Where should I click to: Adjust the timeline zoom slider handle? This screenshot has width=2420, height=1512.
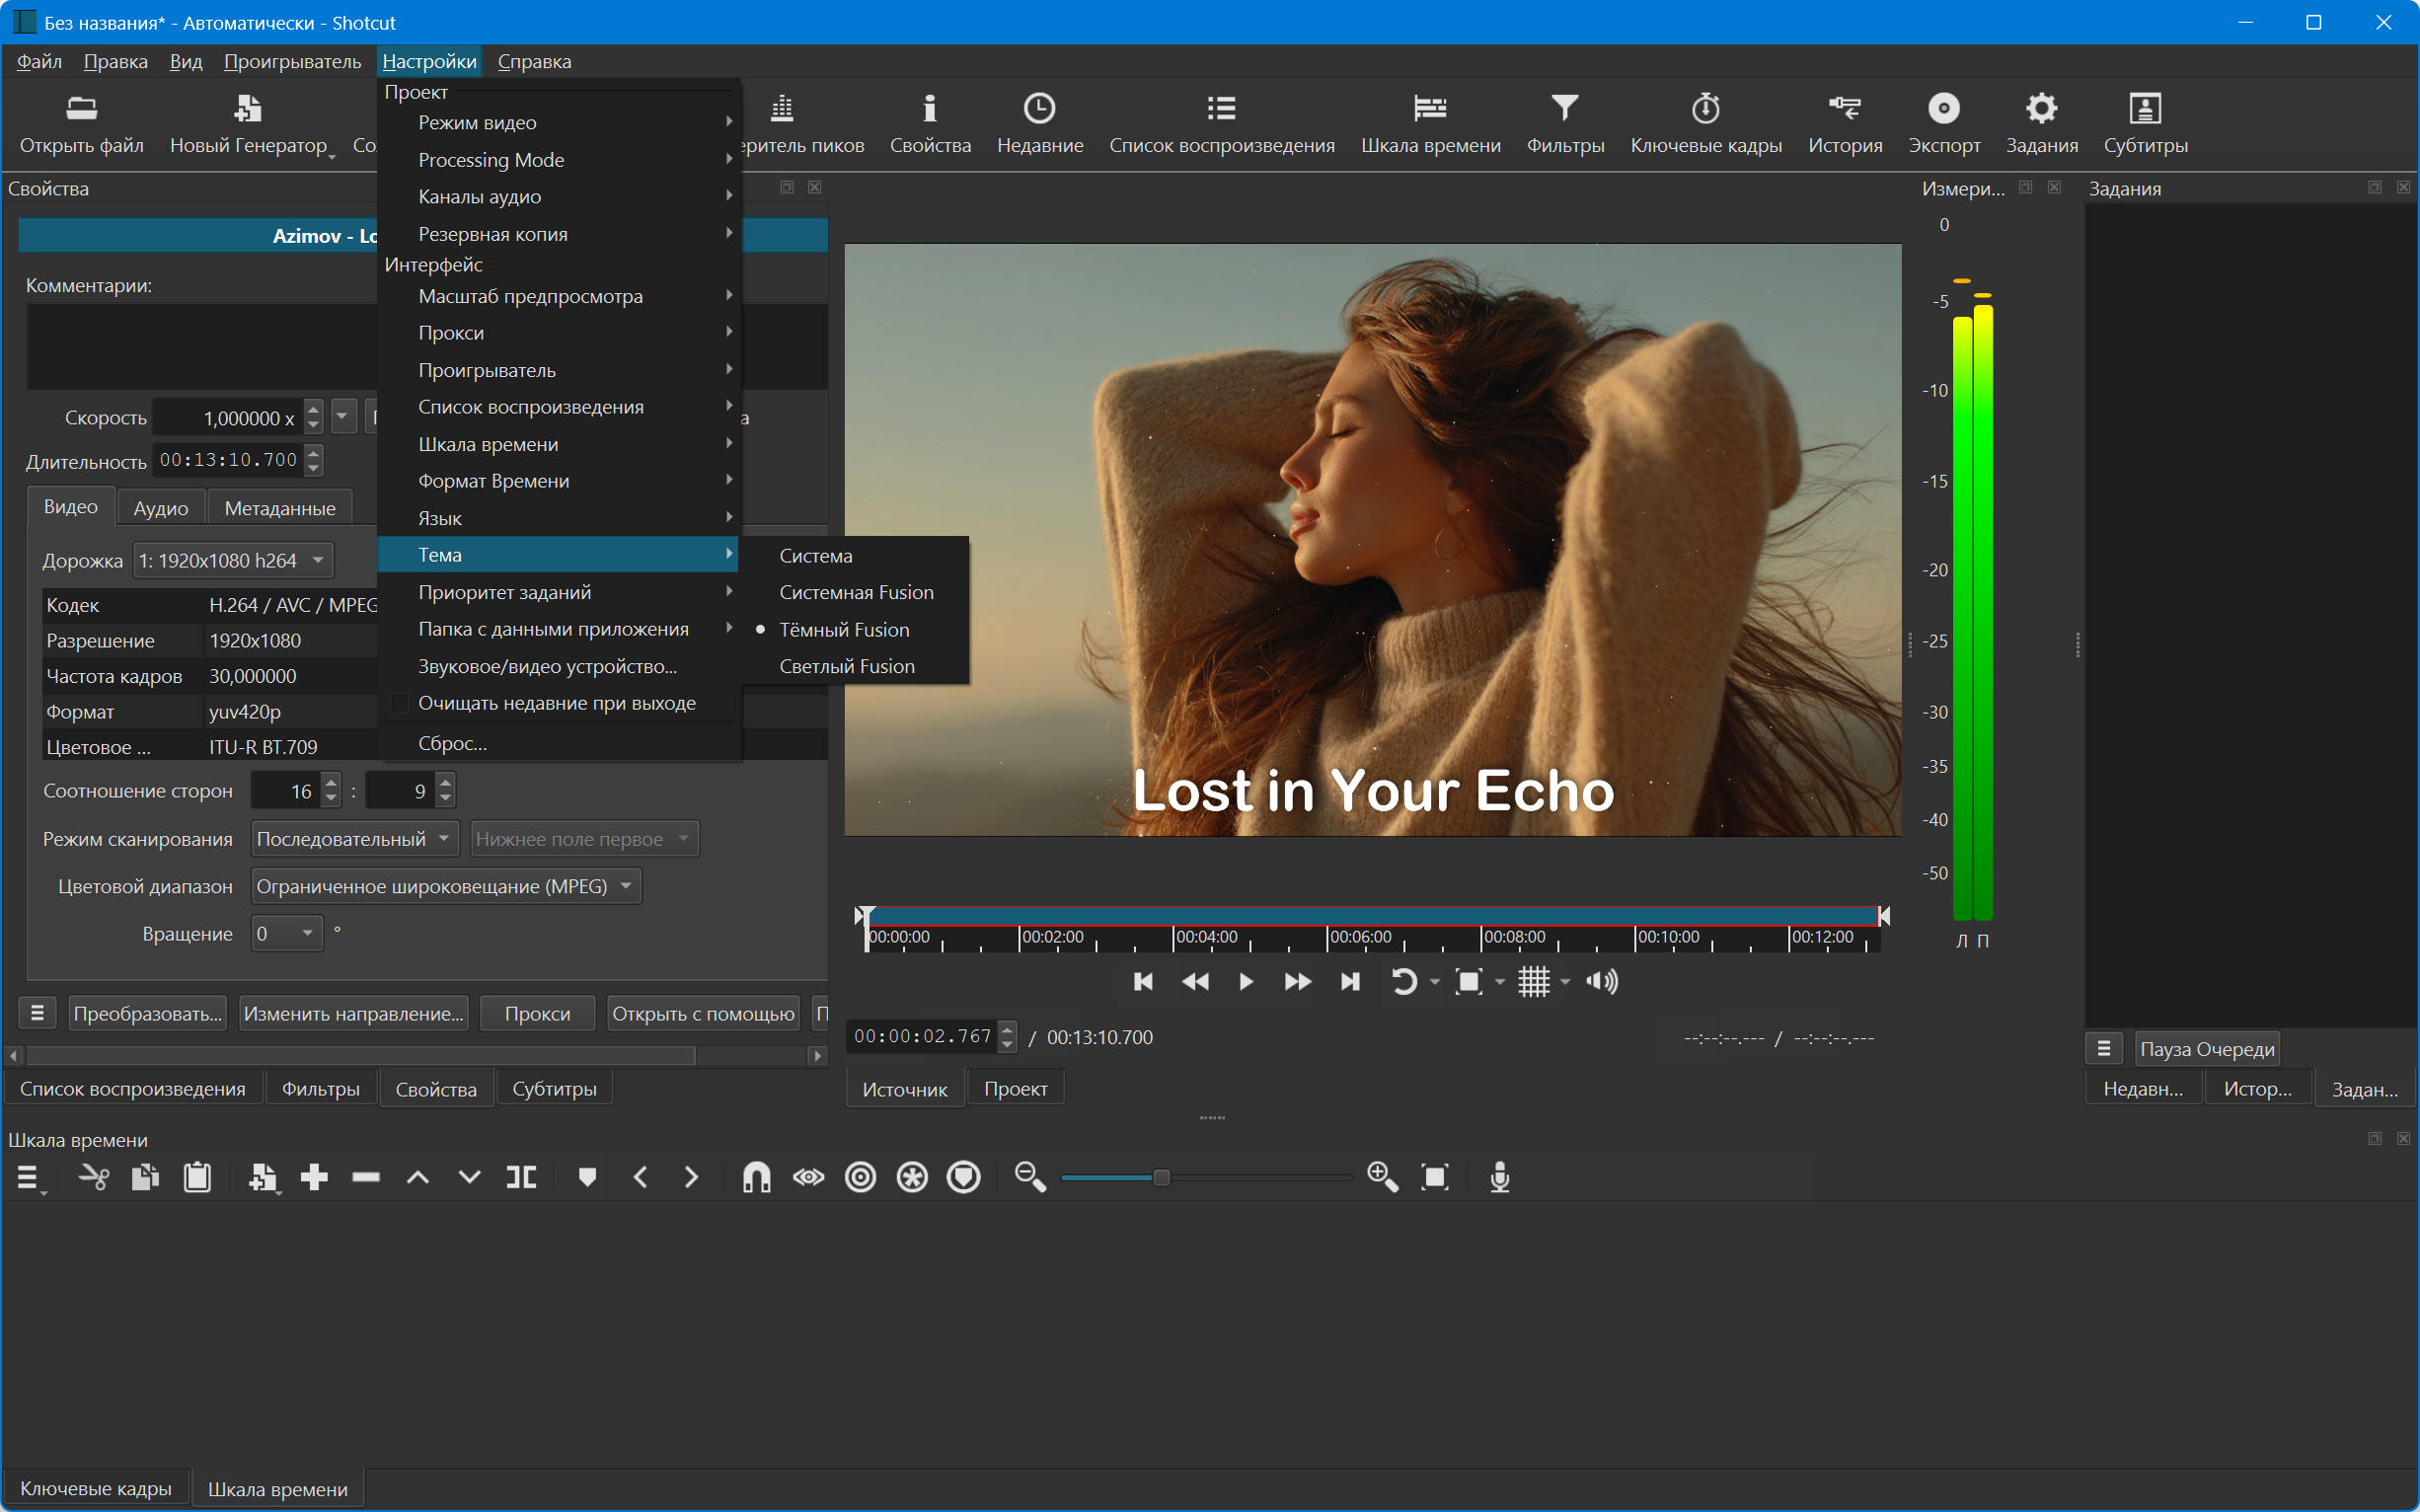(1161, 1177)
